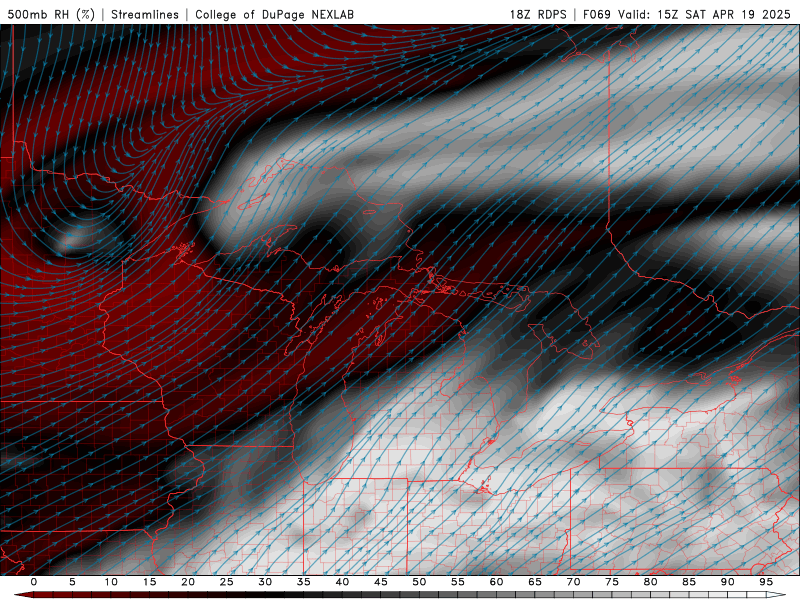Click the '55' color scale label
The image size is (800, 600).
pos(458,582)
